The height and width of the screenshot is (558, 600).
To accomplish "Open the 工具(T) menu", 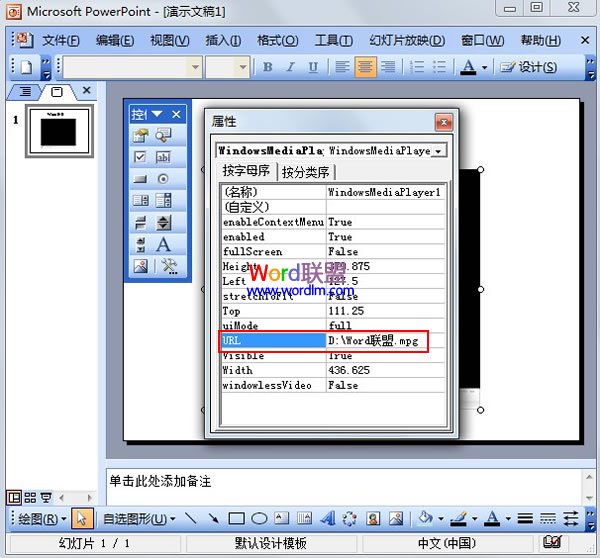I will [334, 40].
